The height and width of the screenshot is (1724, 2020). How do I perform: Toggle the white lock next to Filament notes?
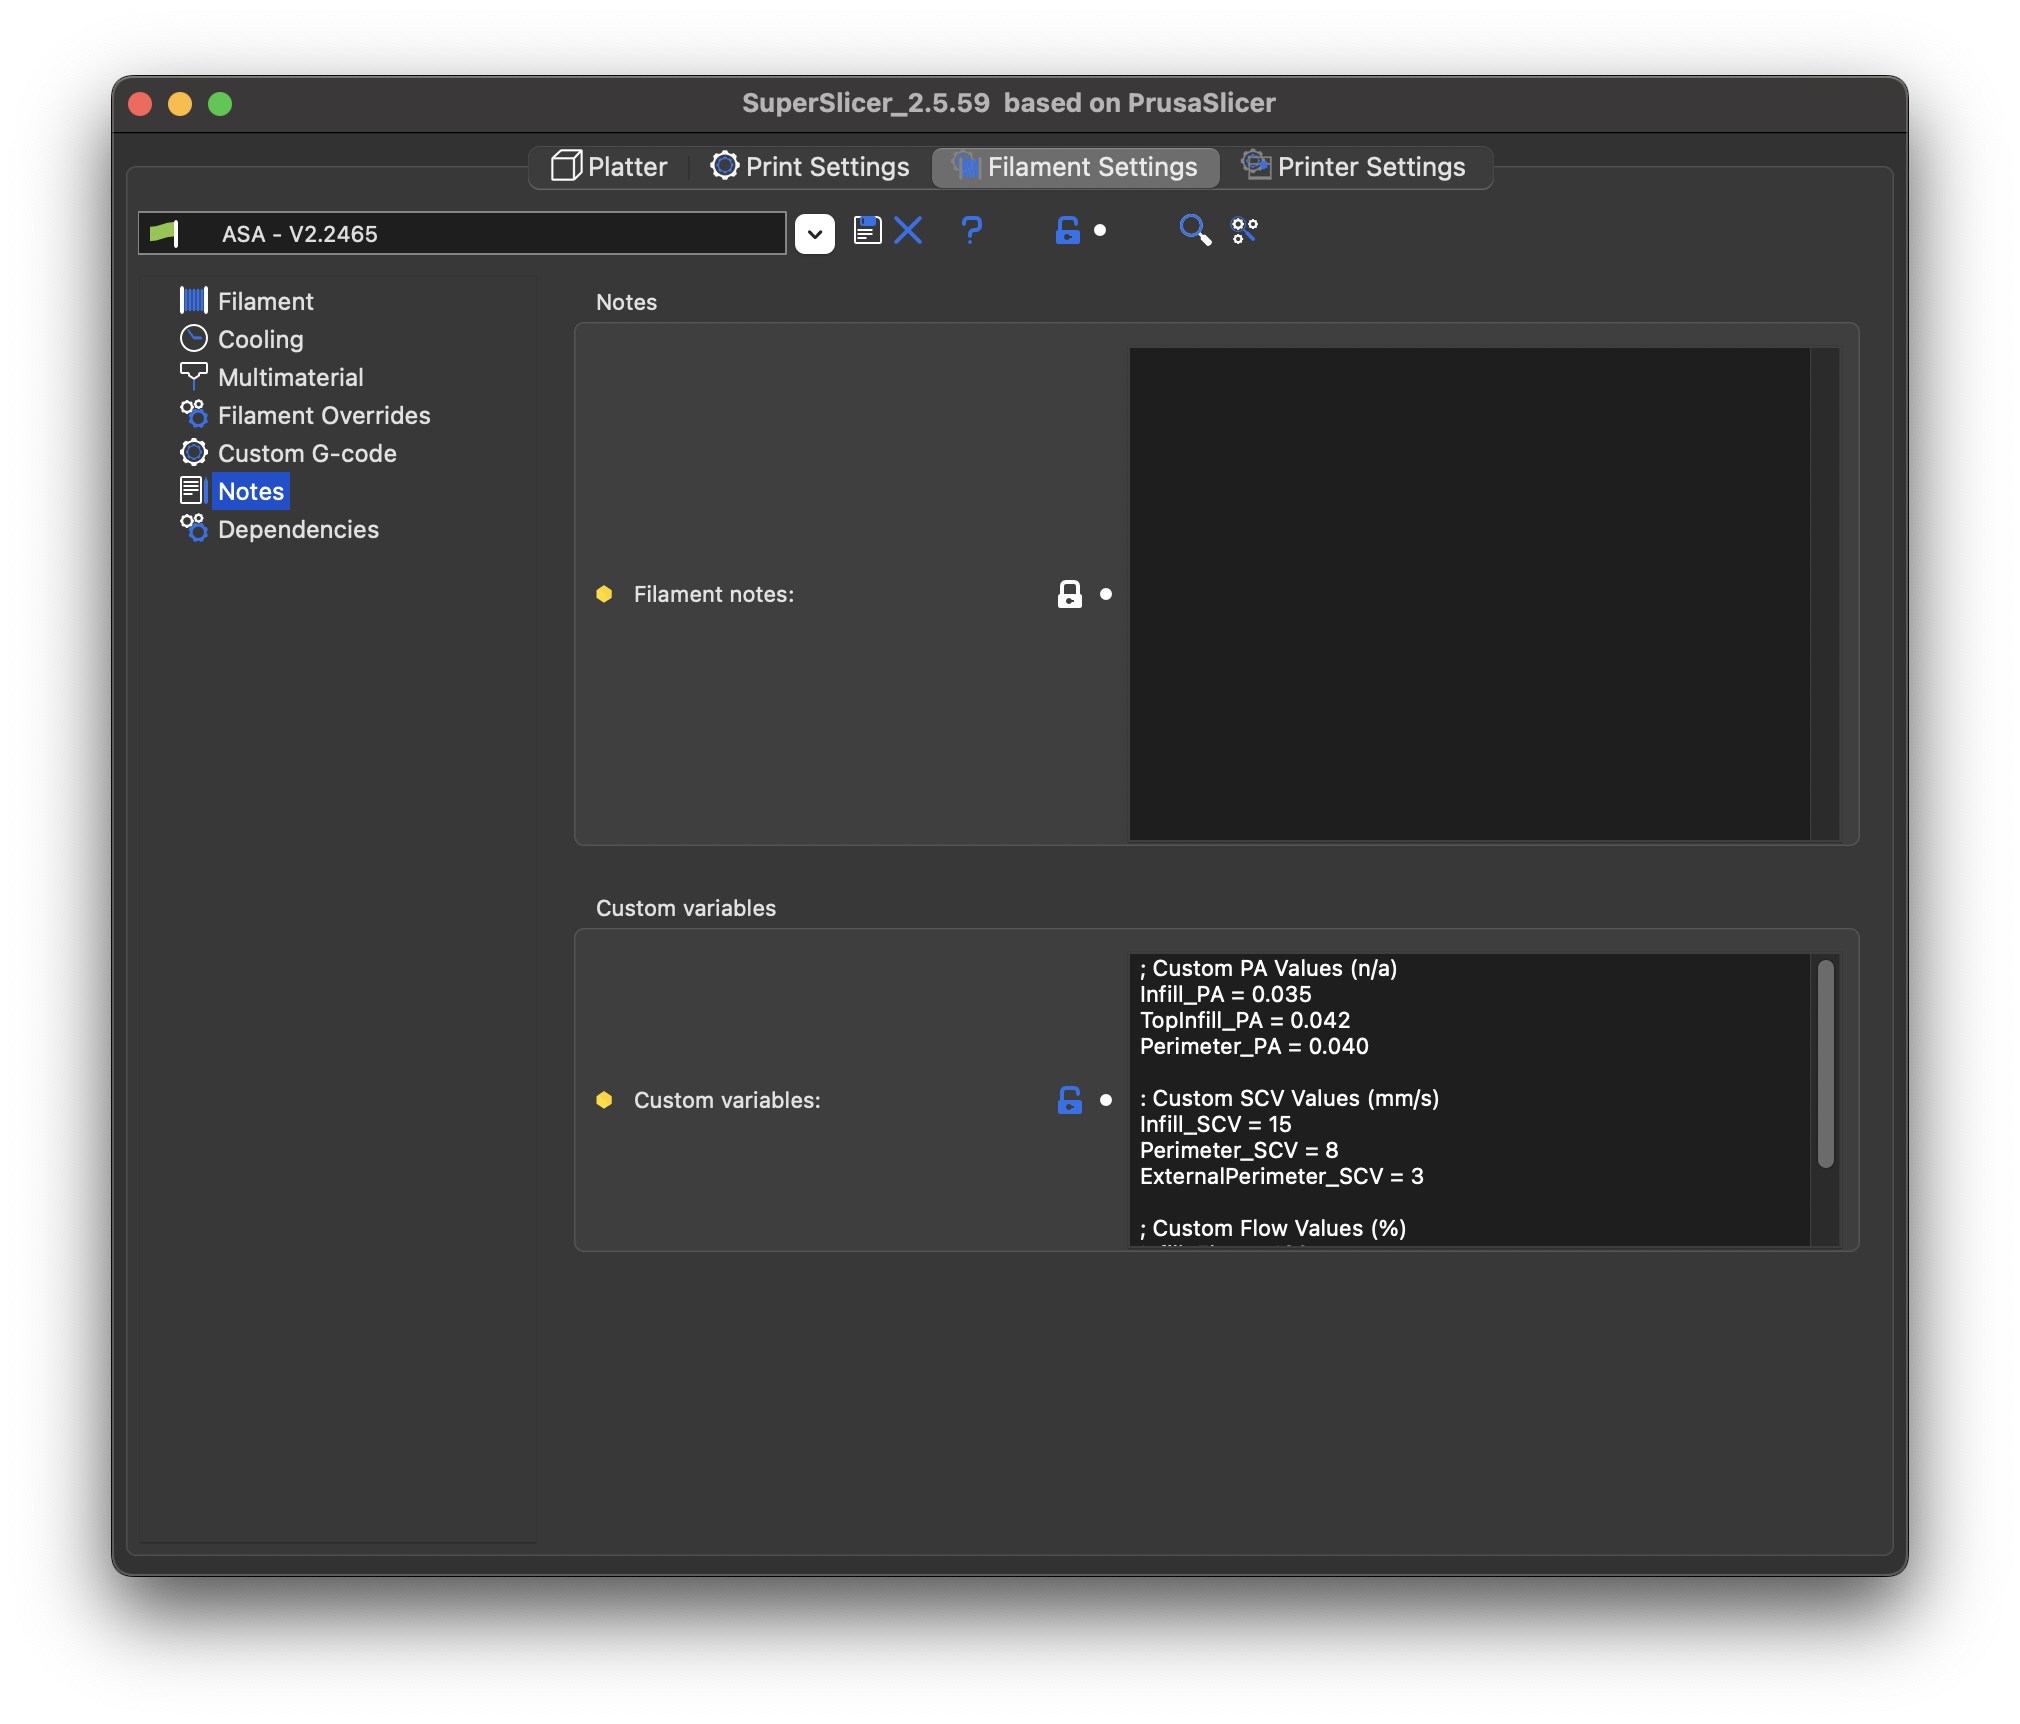(x=1069, y=594)
